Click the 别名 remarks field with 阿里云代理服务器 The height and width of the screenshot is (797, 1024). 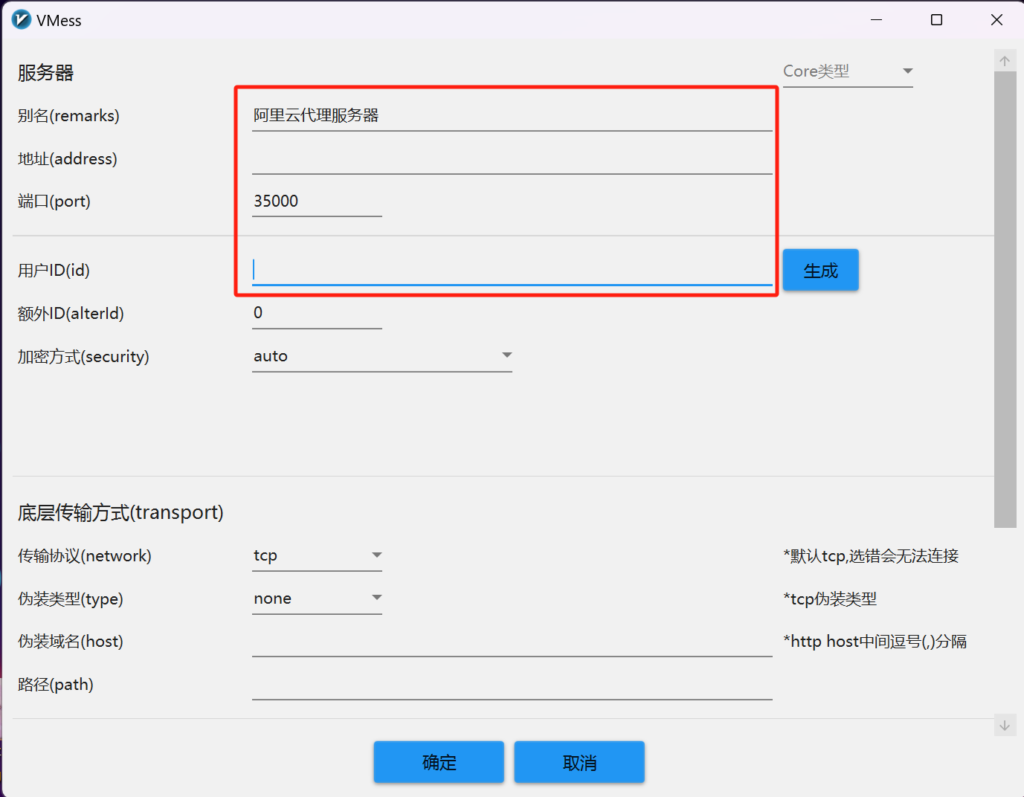(511, 116)
